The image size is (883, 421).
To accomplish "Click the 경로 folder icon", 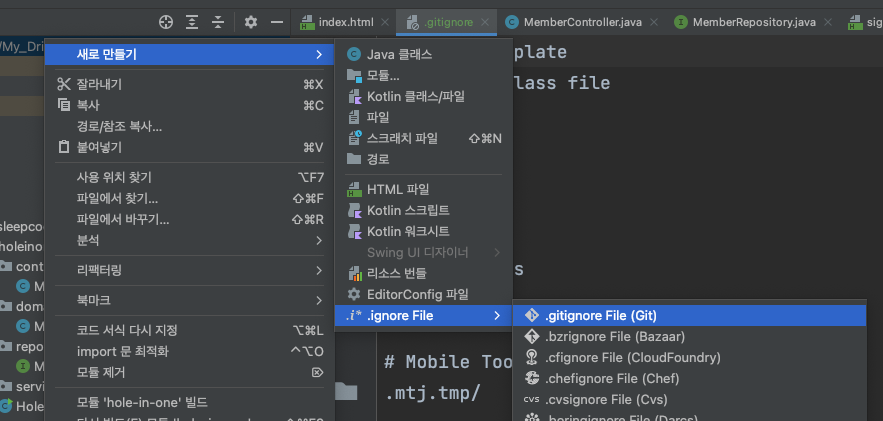I will coord(354,159).
